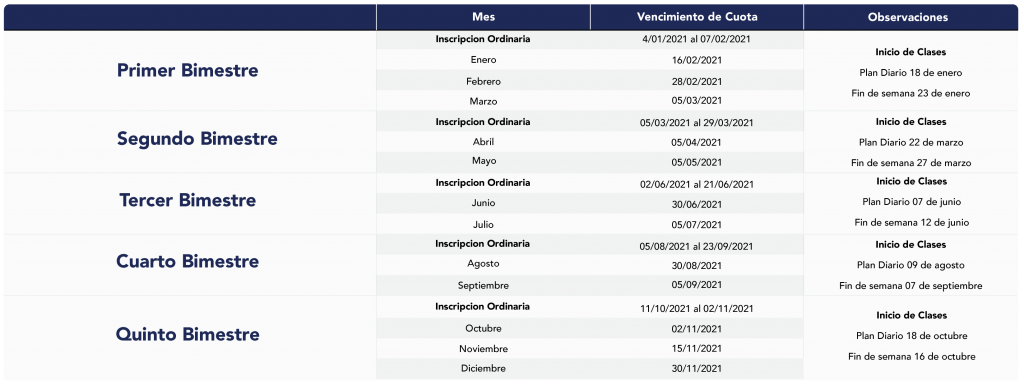Select the Diciembre month cell
Viewport: 1024px width, 385px height.
(483, 369)
